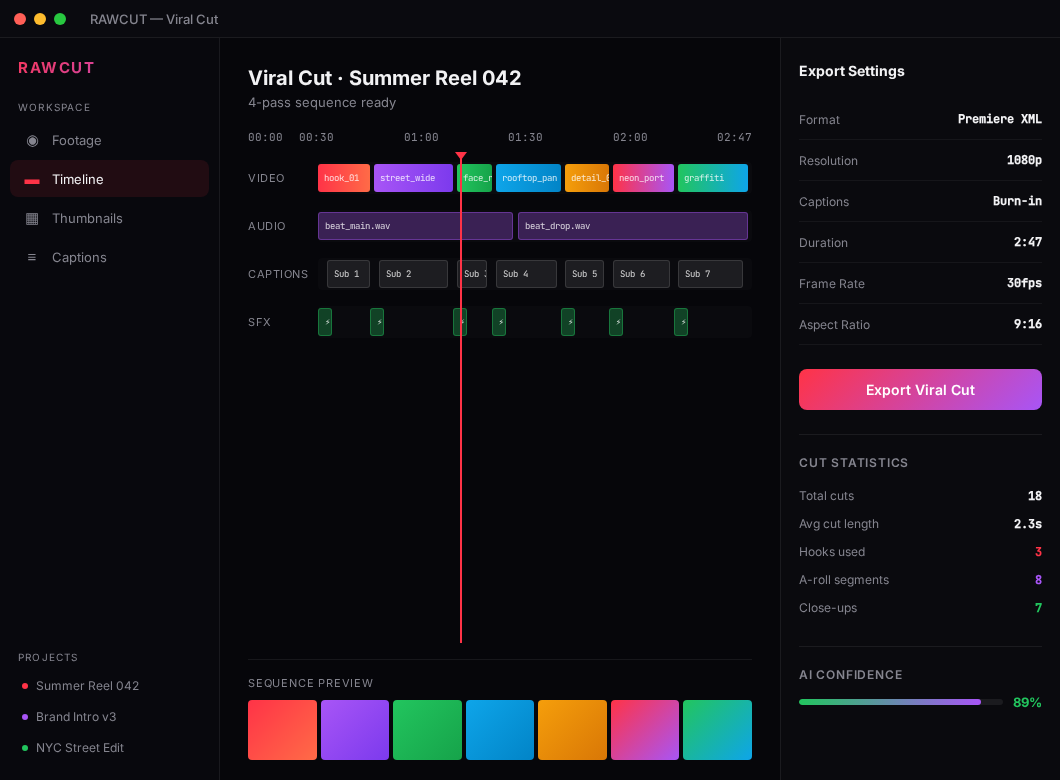
Task: Select the Footage workspace icon
Action: [32, 141]
